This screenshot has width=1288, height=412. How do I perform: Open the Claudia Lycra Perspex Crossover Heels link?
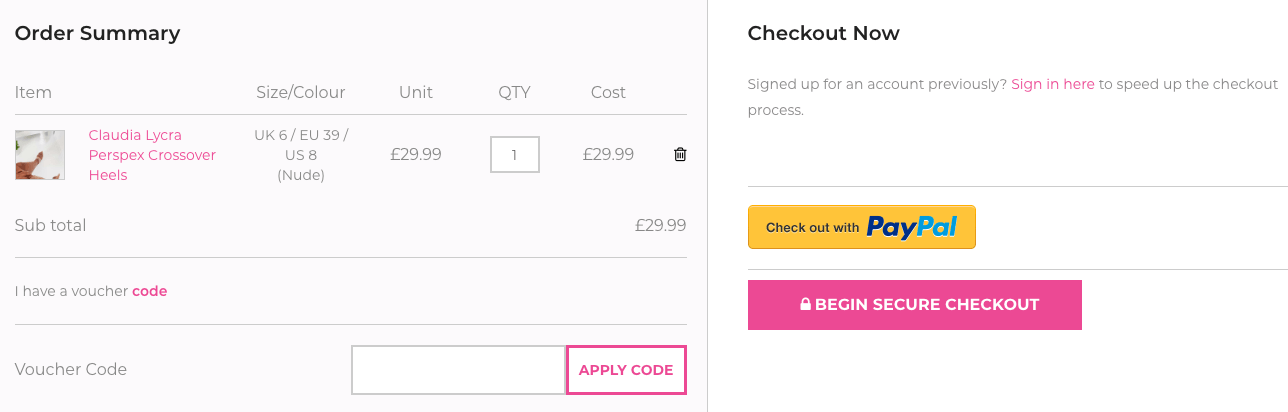(152, 155)
